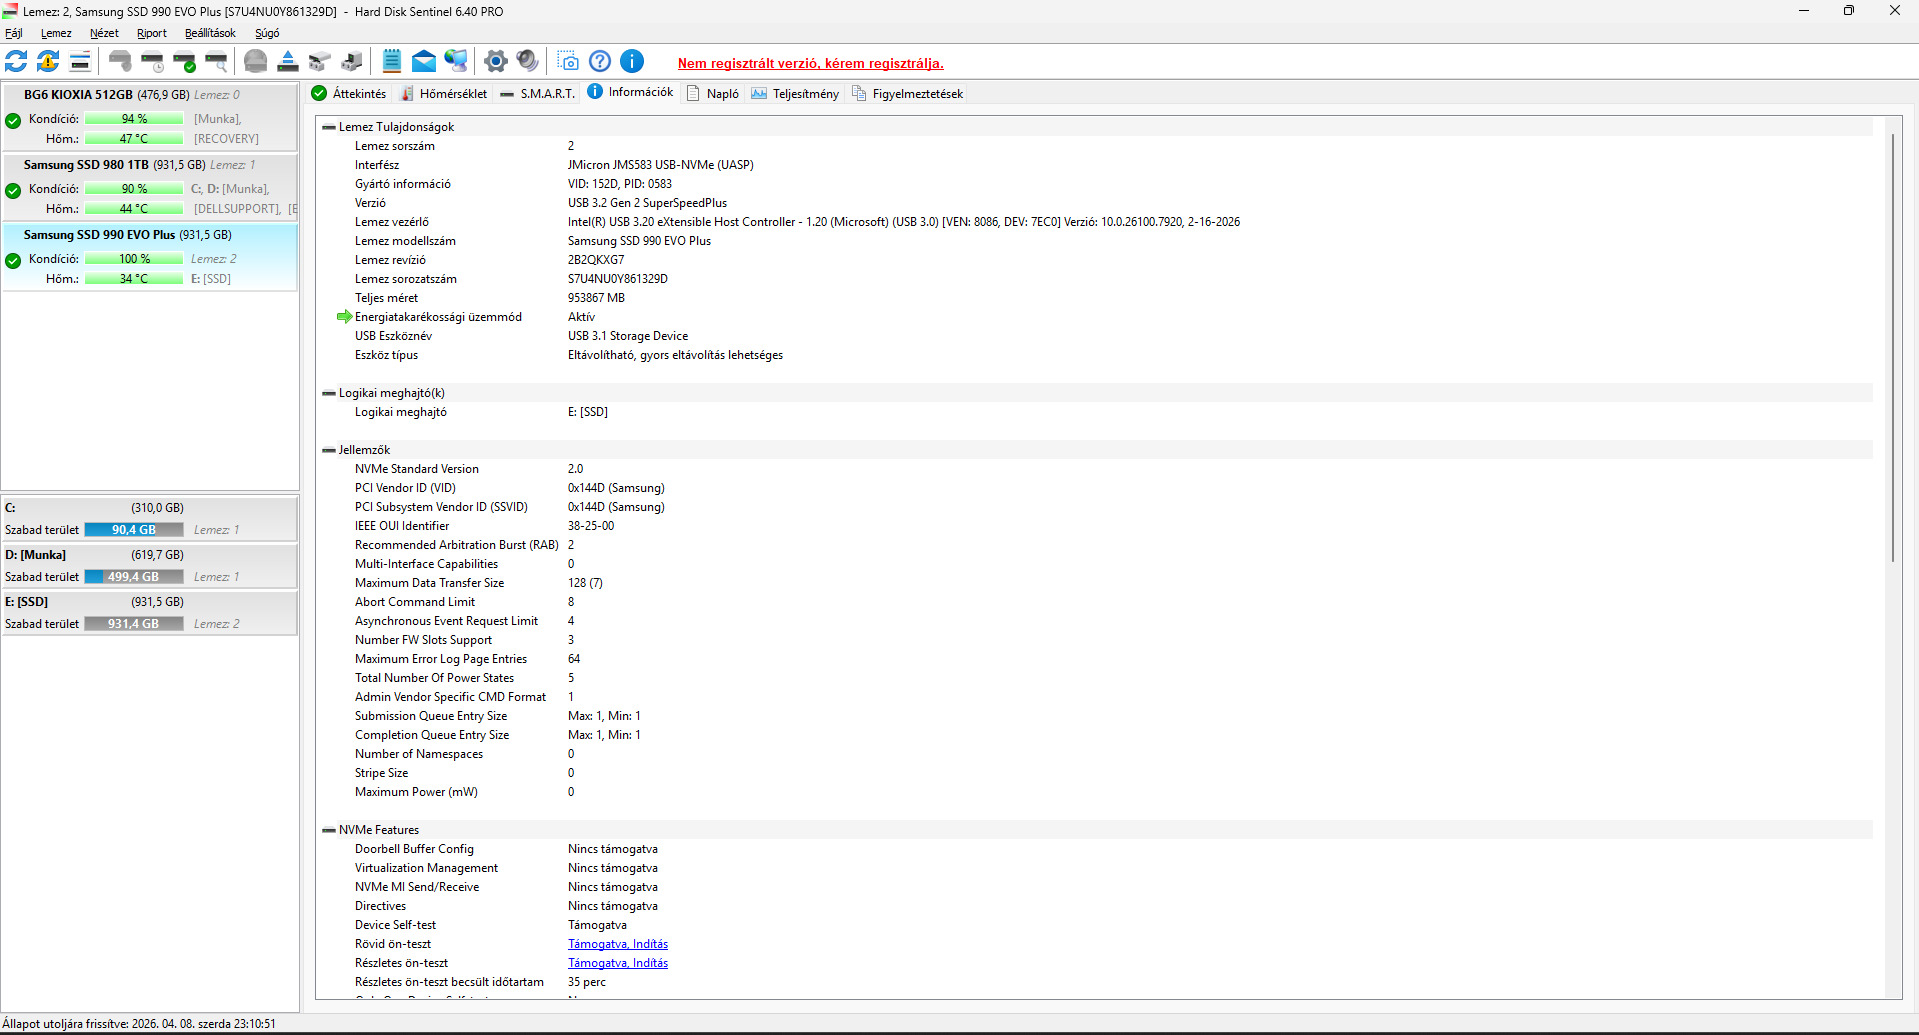1919x1035 pixels.
Task: Click the 94 % condition bar of KIOXIA
Action: pos(134,119)
